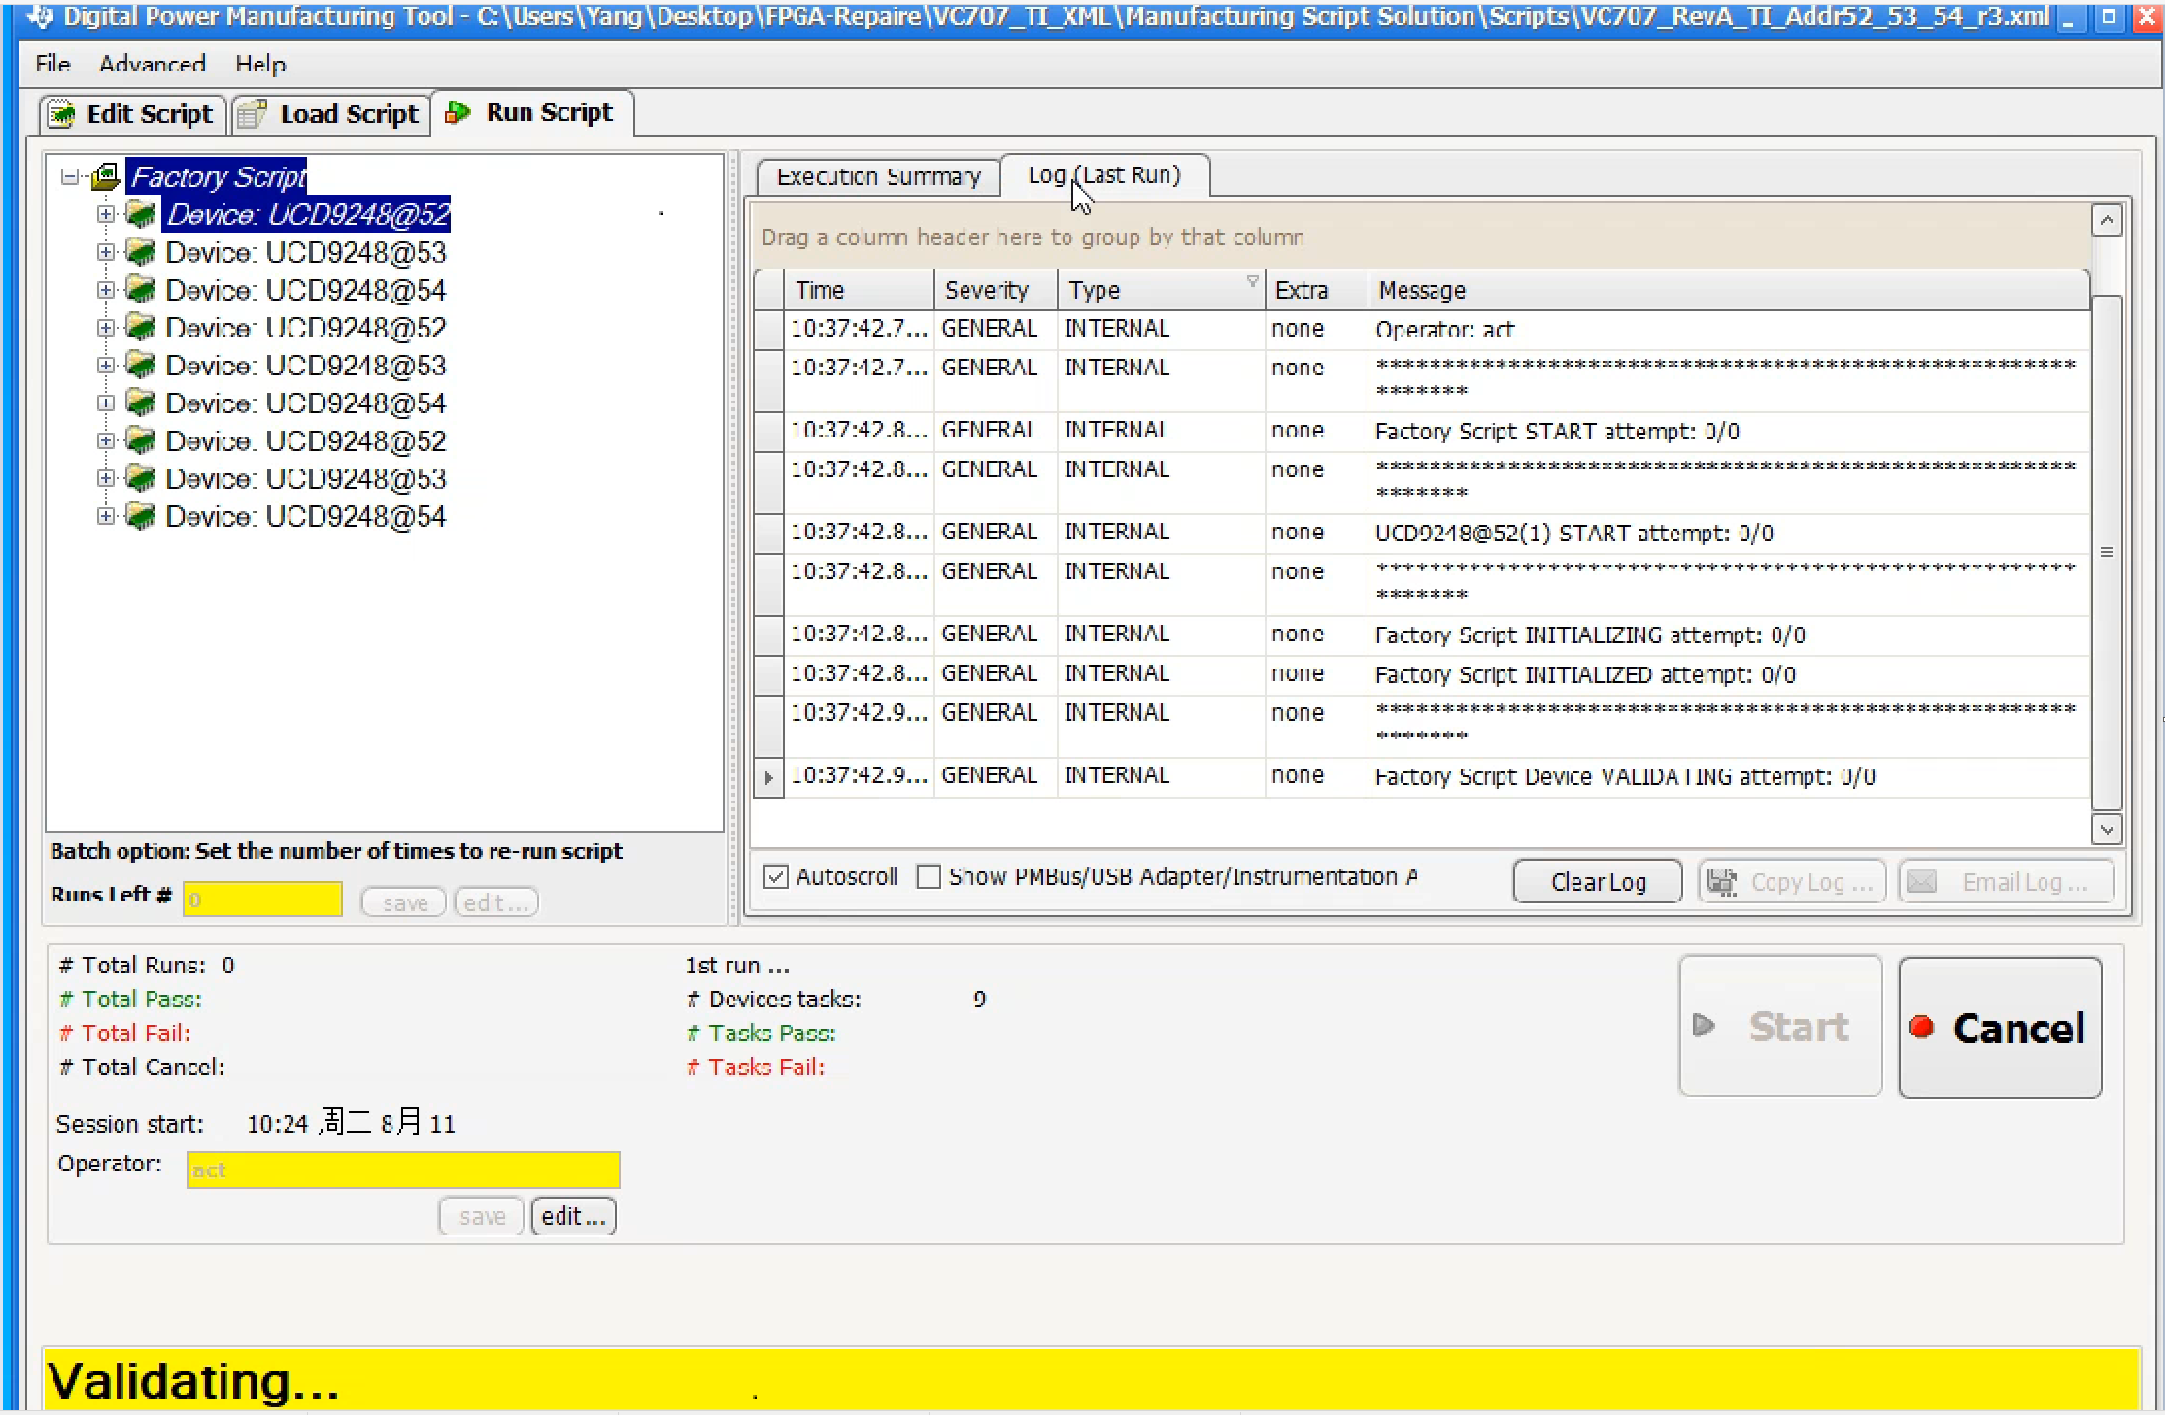The height and width of the screenshot is (1415, 2165).
Task: Click the Copy Log icon
Action: pyautogui.click(x=1722, y=882)
